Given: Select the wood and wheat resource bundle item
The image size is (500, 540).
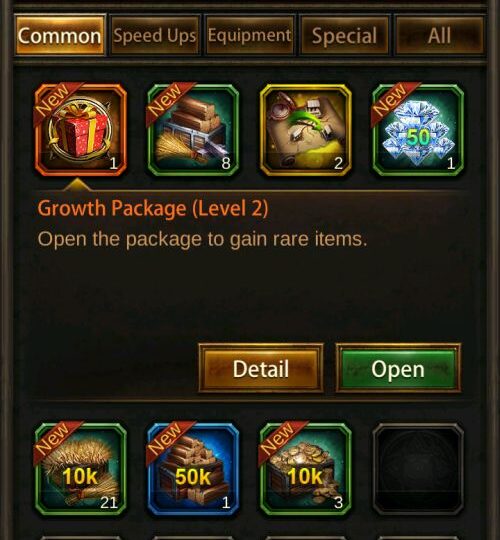Looking at the screenshot, I should coord(193,130).
